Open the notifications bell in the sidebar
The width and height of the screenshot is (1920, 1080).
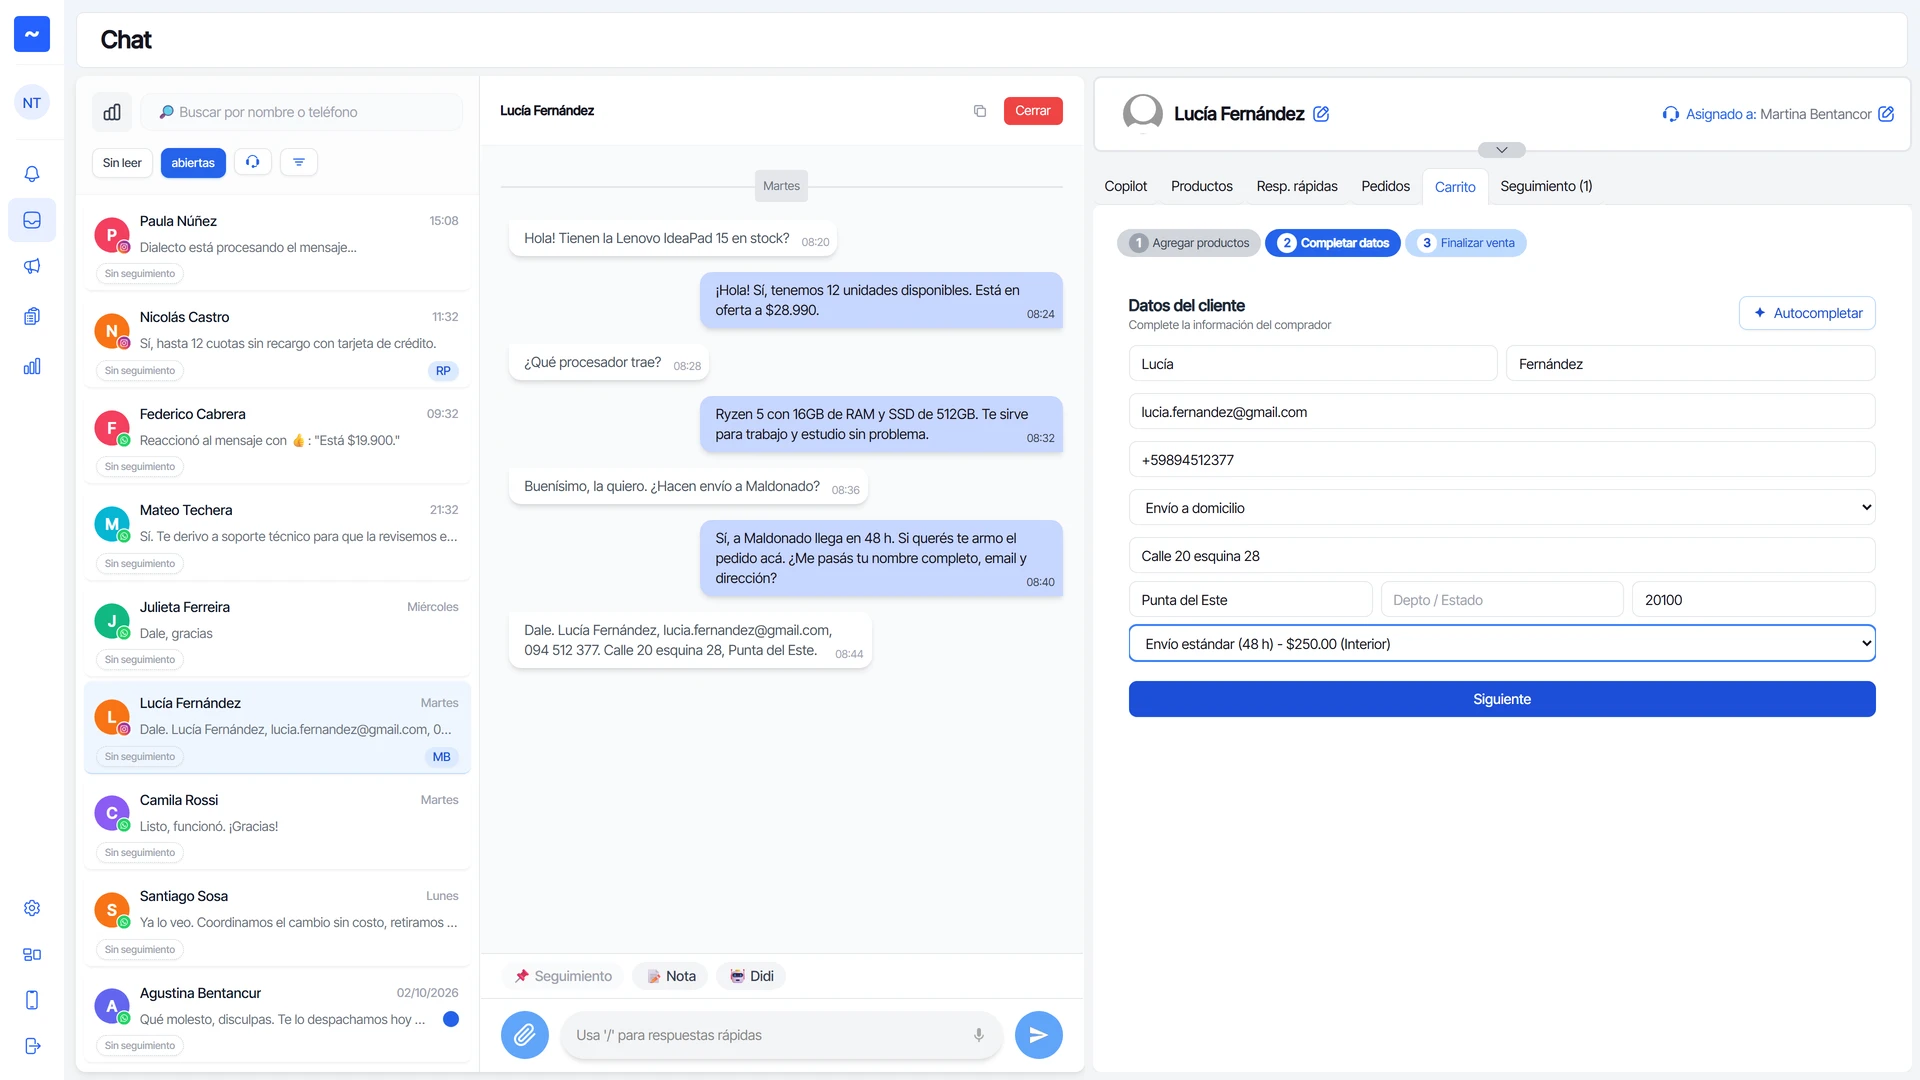point(32,174)
